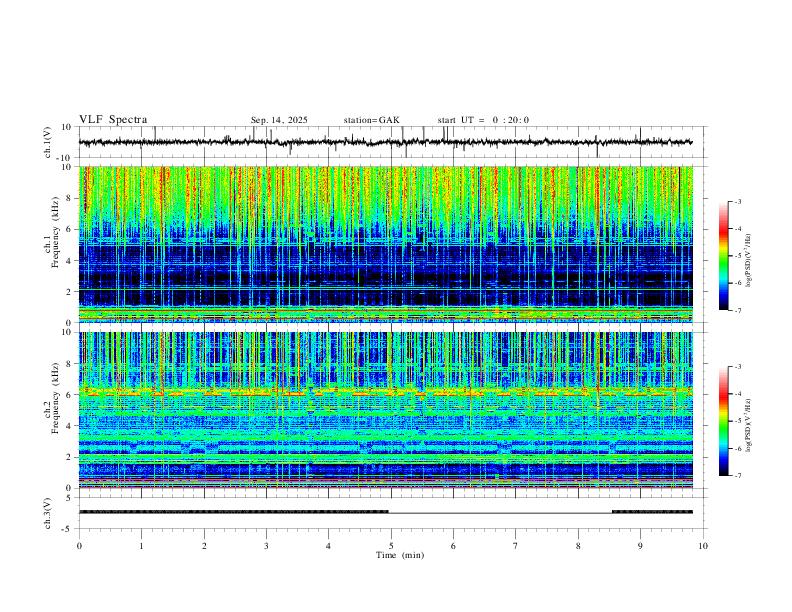Click the "-4" label on ch.2 colorbar

737,394
